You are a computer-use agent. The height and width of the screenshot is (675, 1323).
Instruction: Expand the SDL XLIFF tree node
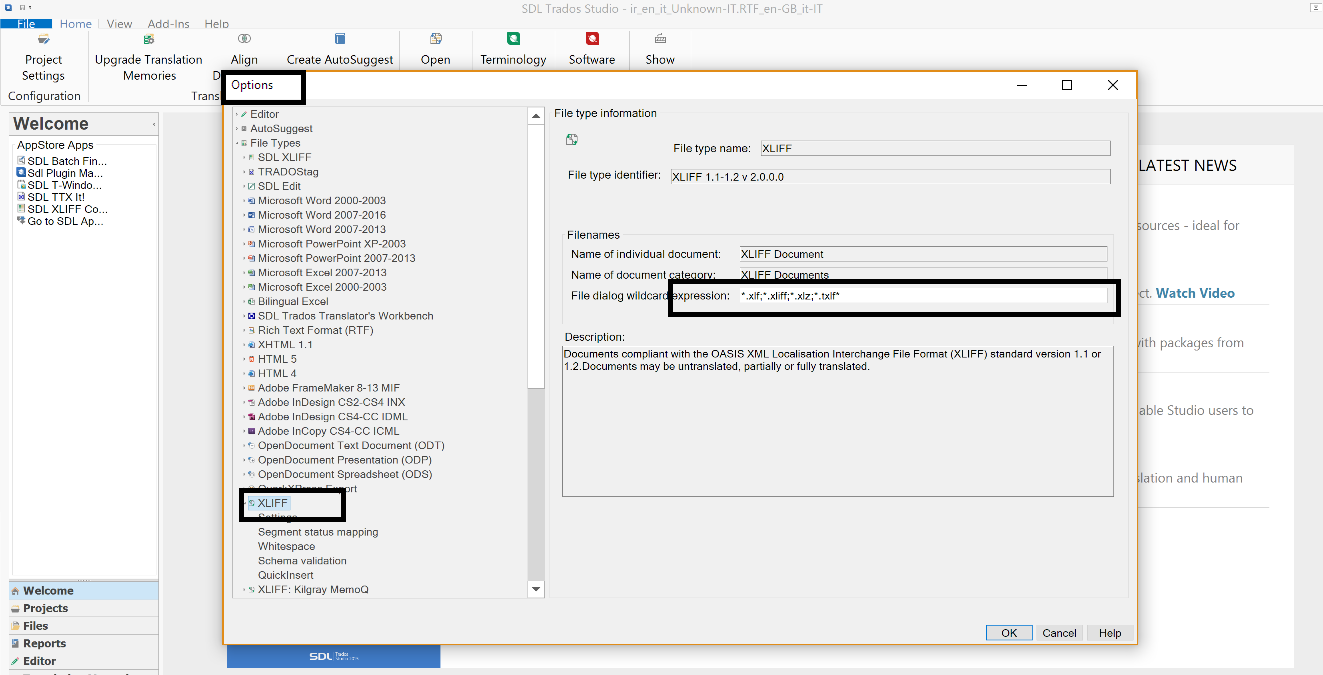click(243, 158)
